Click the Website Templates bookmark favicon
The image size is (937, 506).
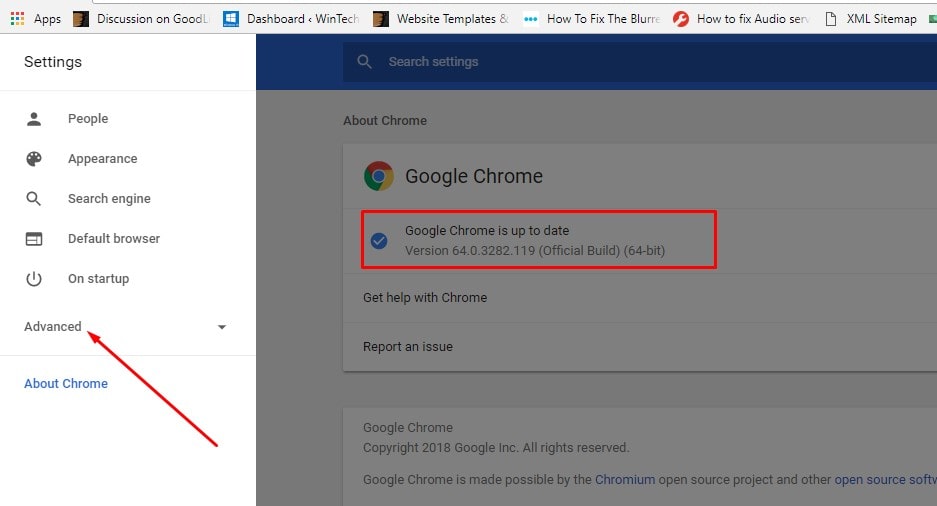coord(381,19)
